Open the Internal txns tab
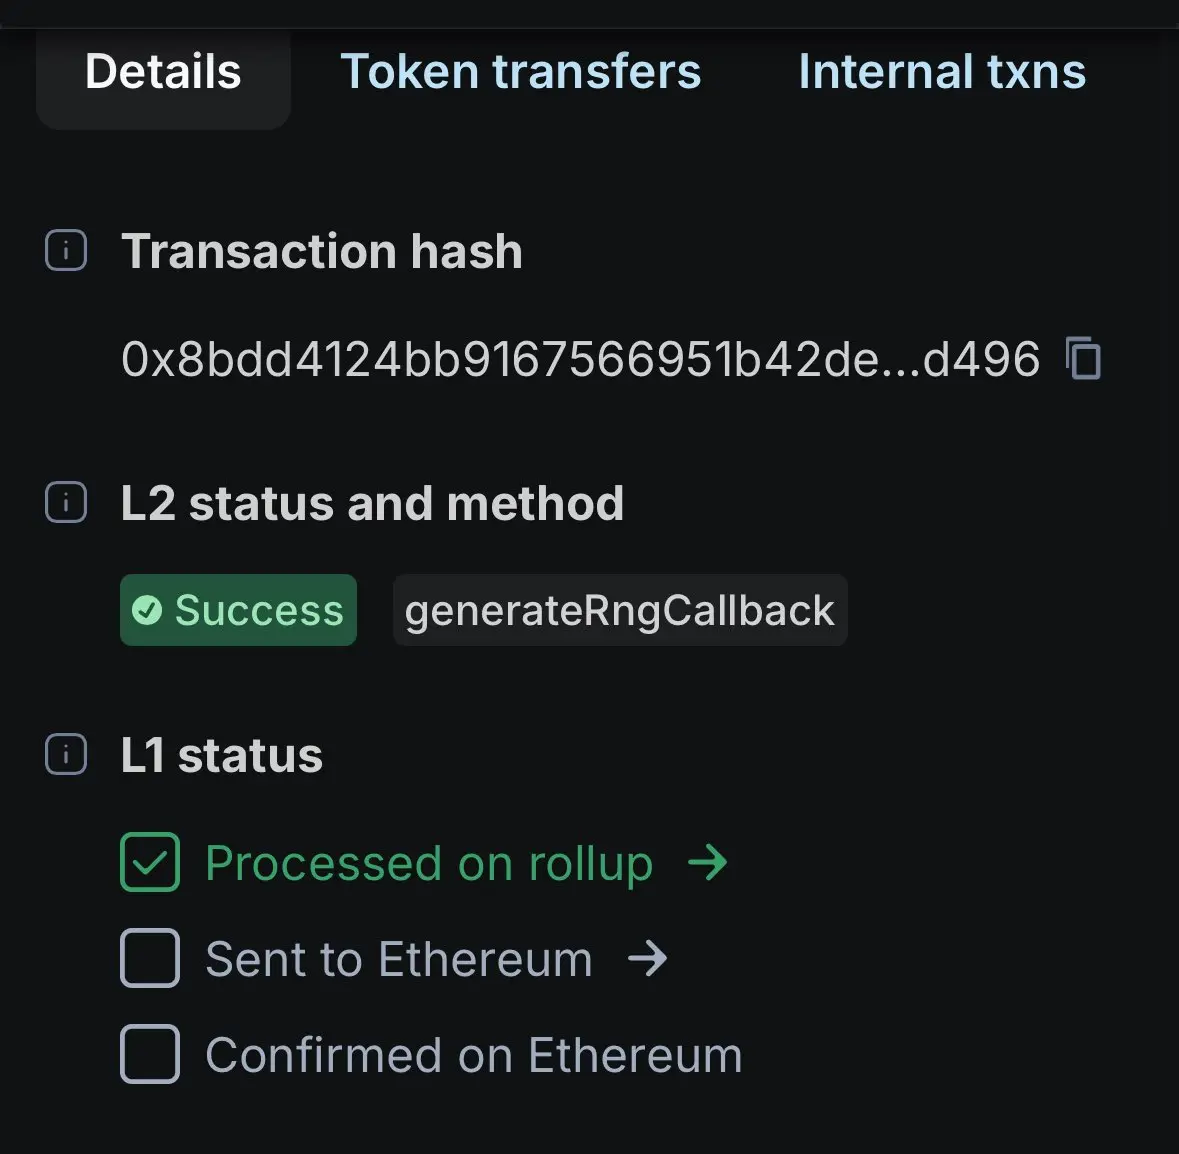The height and width of the screenshot is (1154, 1179). click(x=941, y=72)
